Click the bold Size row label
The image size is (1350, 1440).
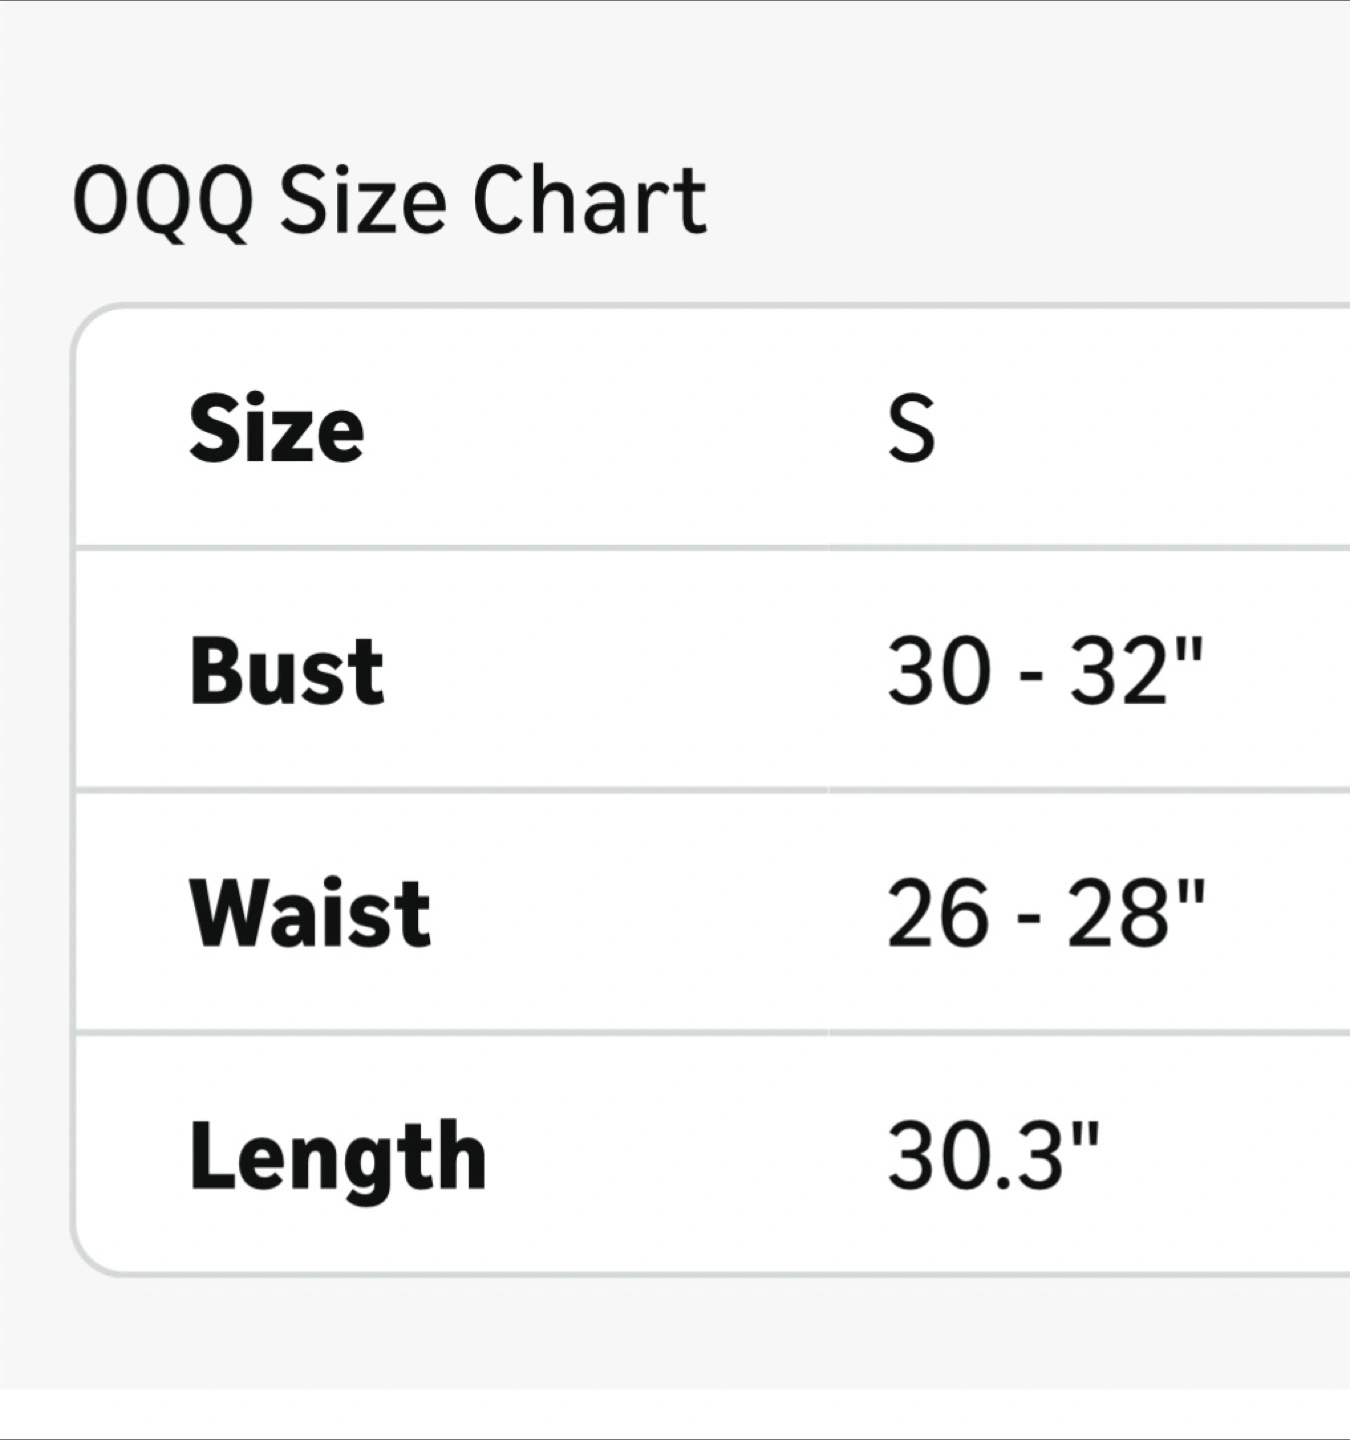pyautogui.click(x=277, y=430)
